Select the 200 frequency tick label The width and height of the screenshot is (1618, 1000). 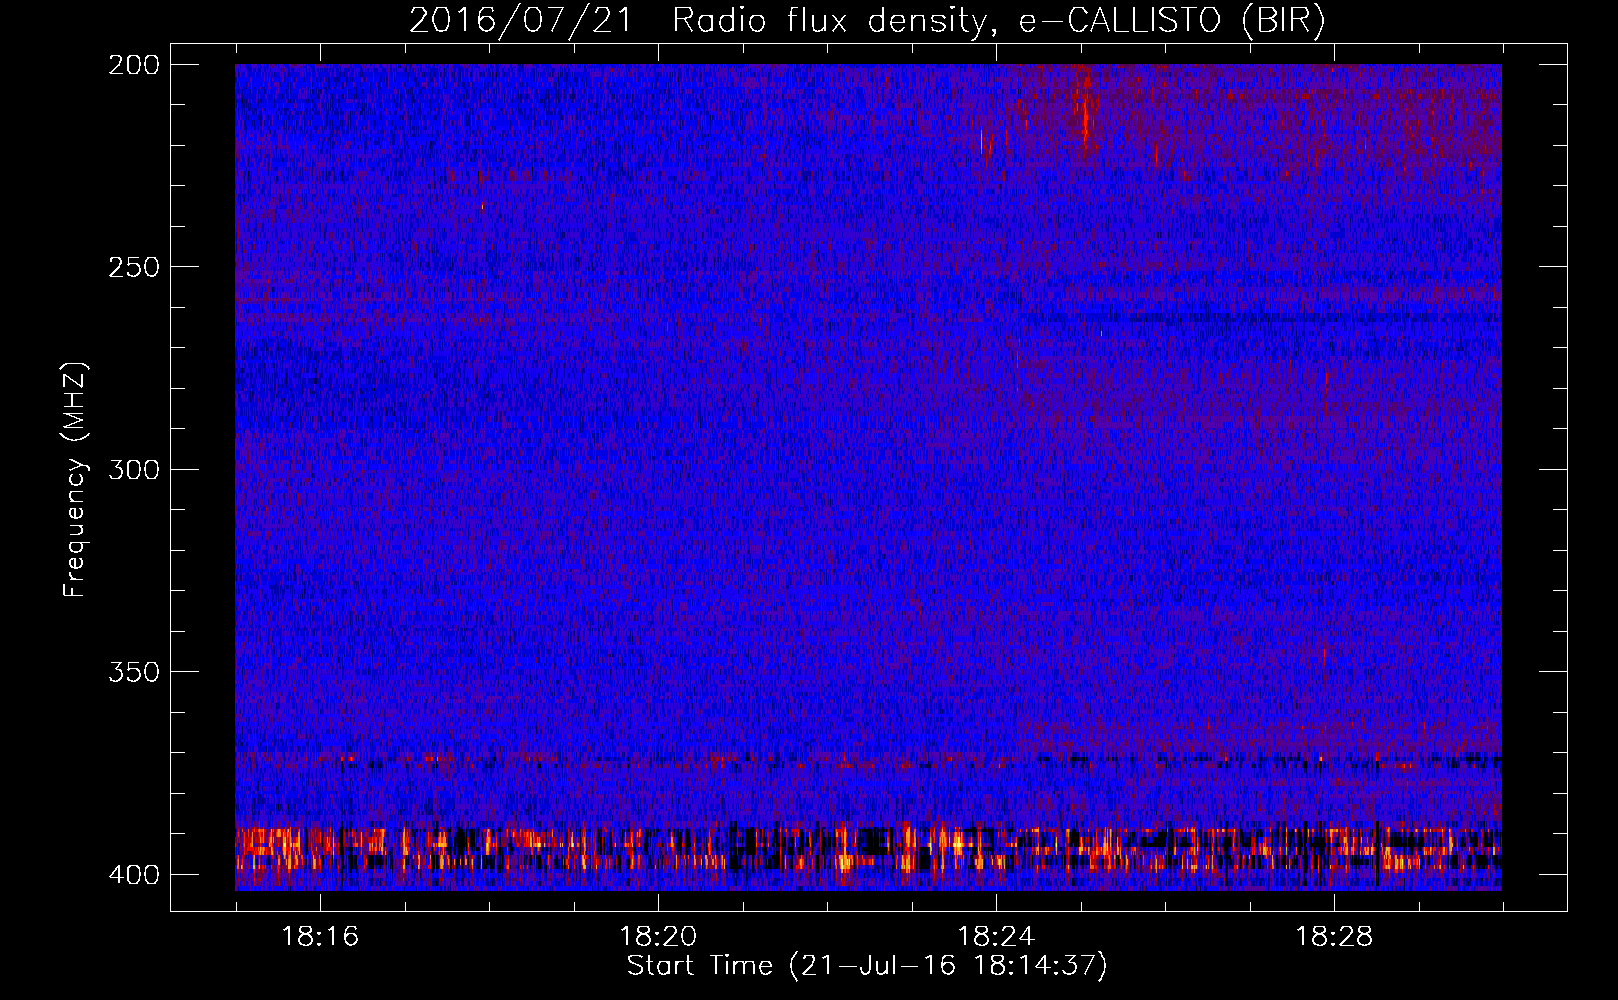coord(133,64)
